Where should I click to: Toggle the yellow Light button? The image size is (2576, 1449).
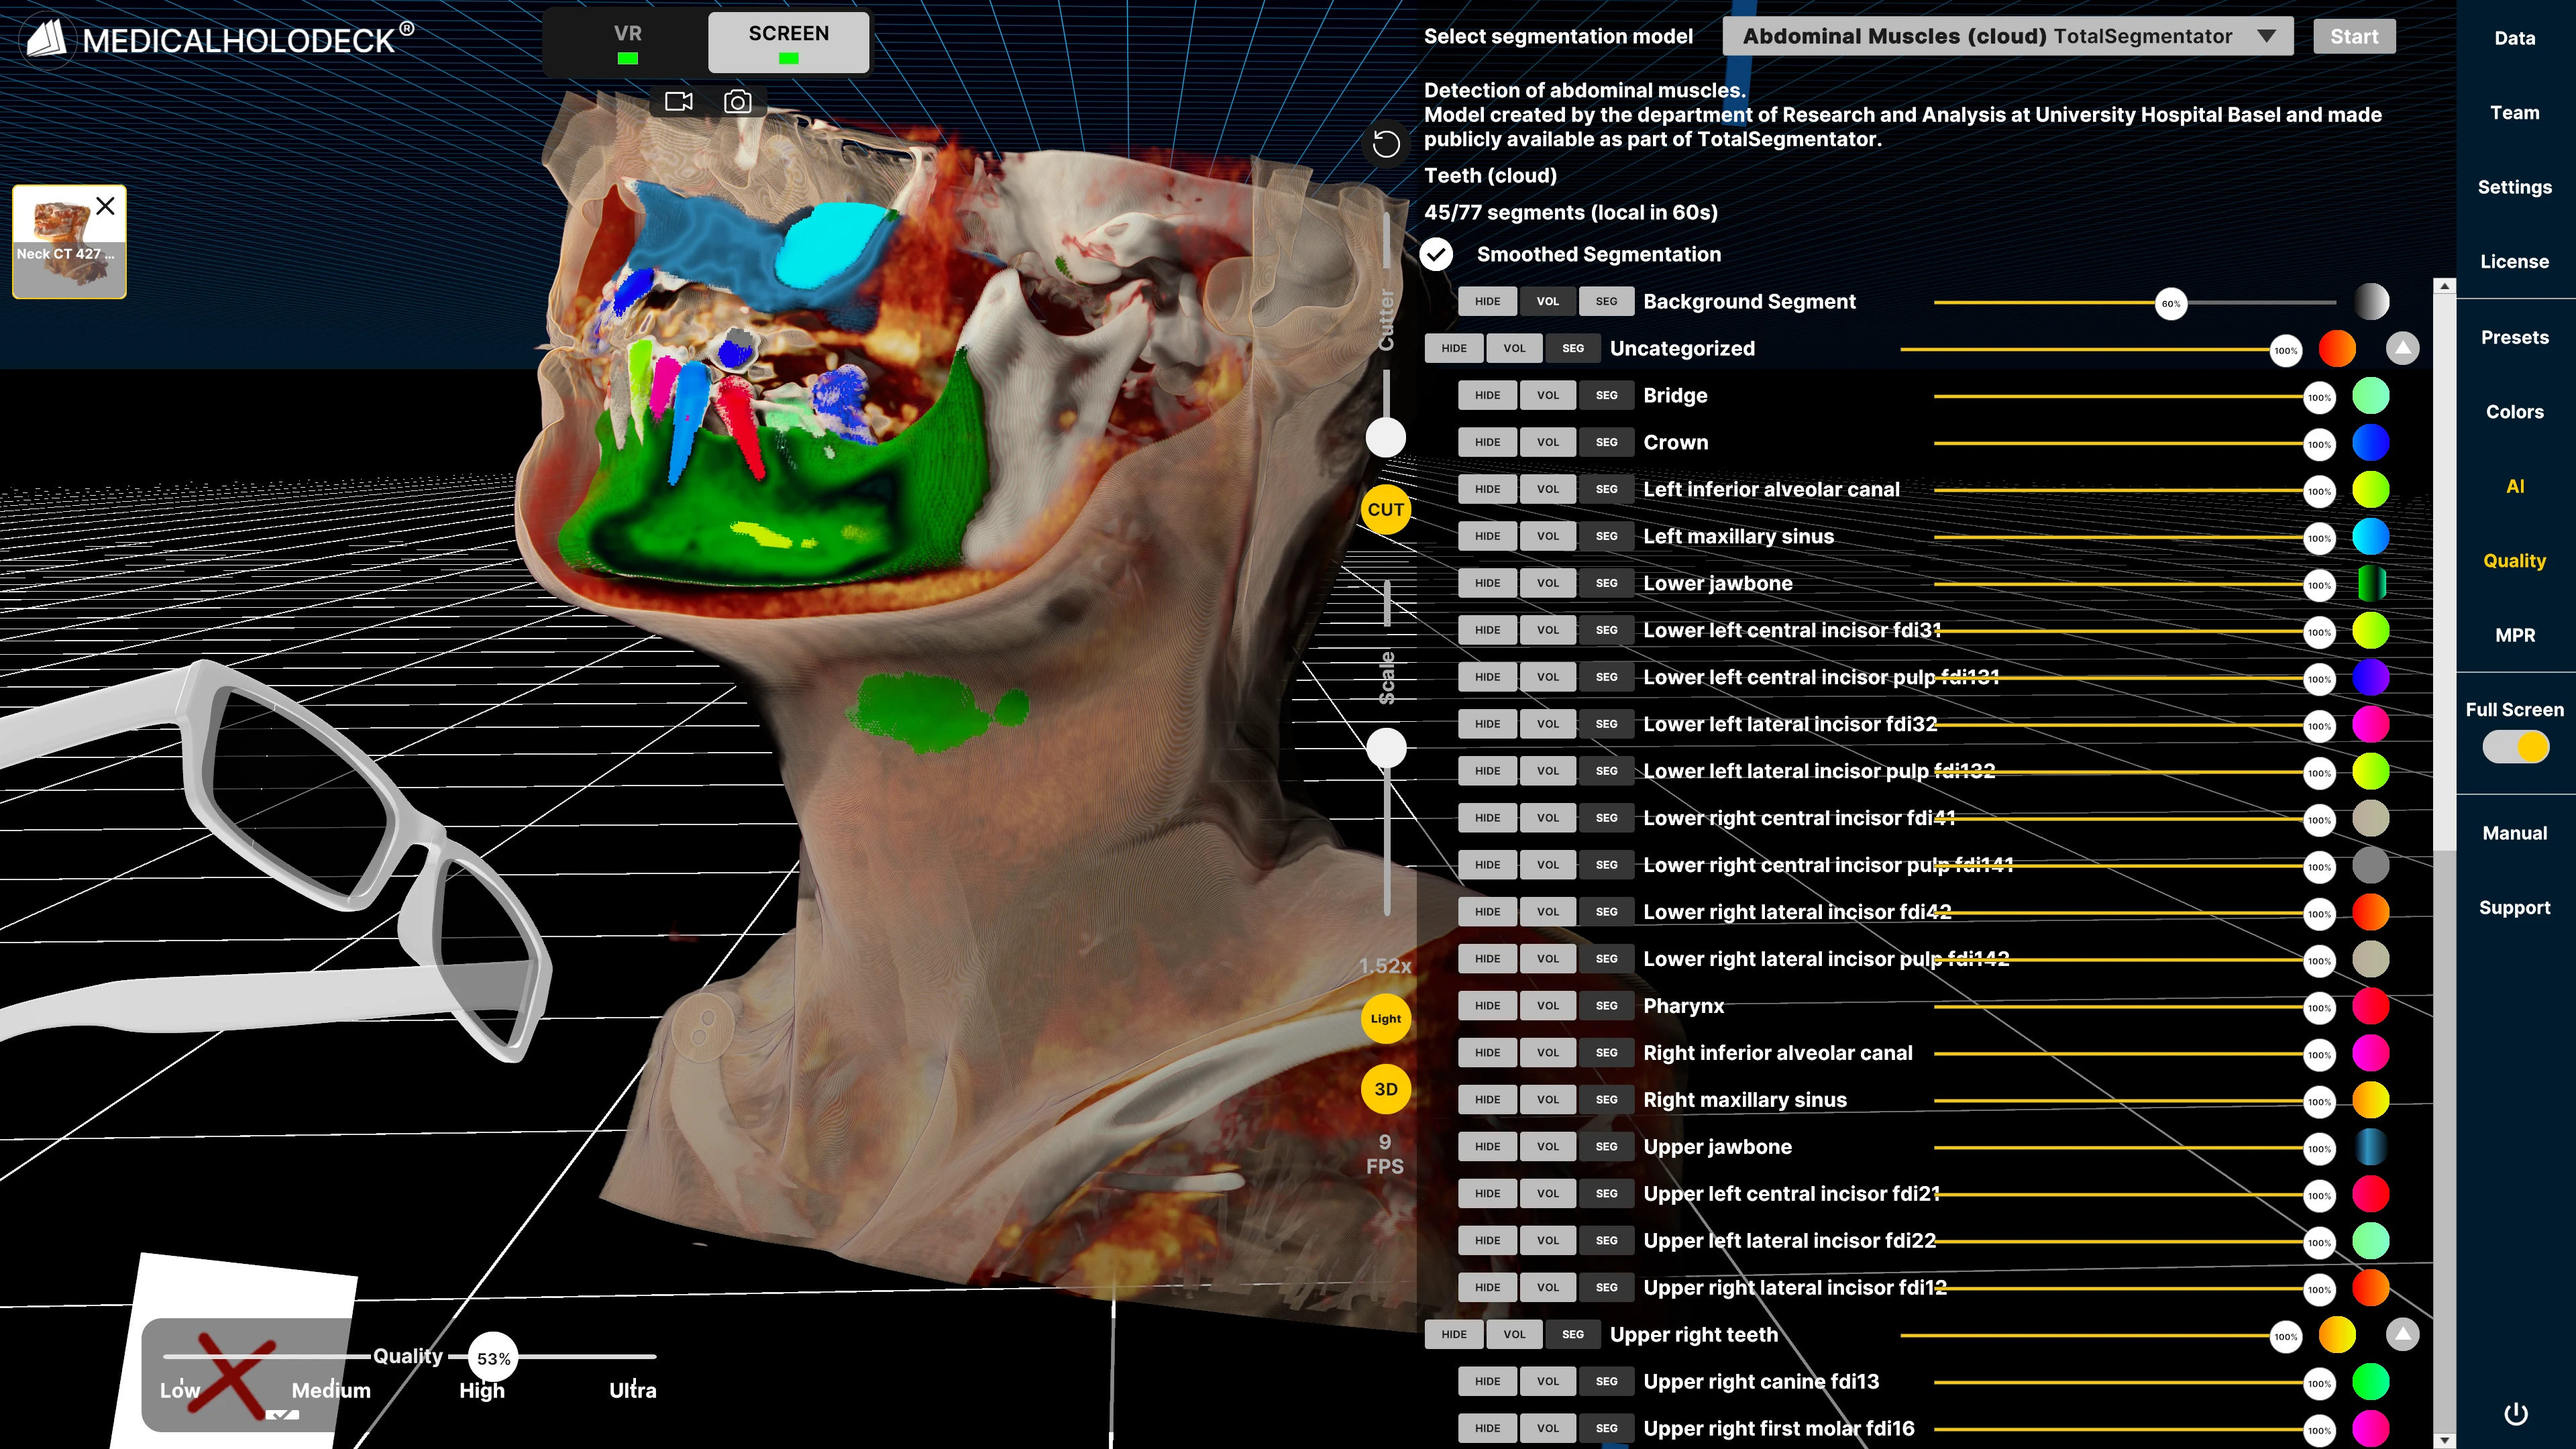1386,1018
